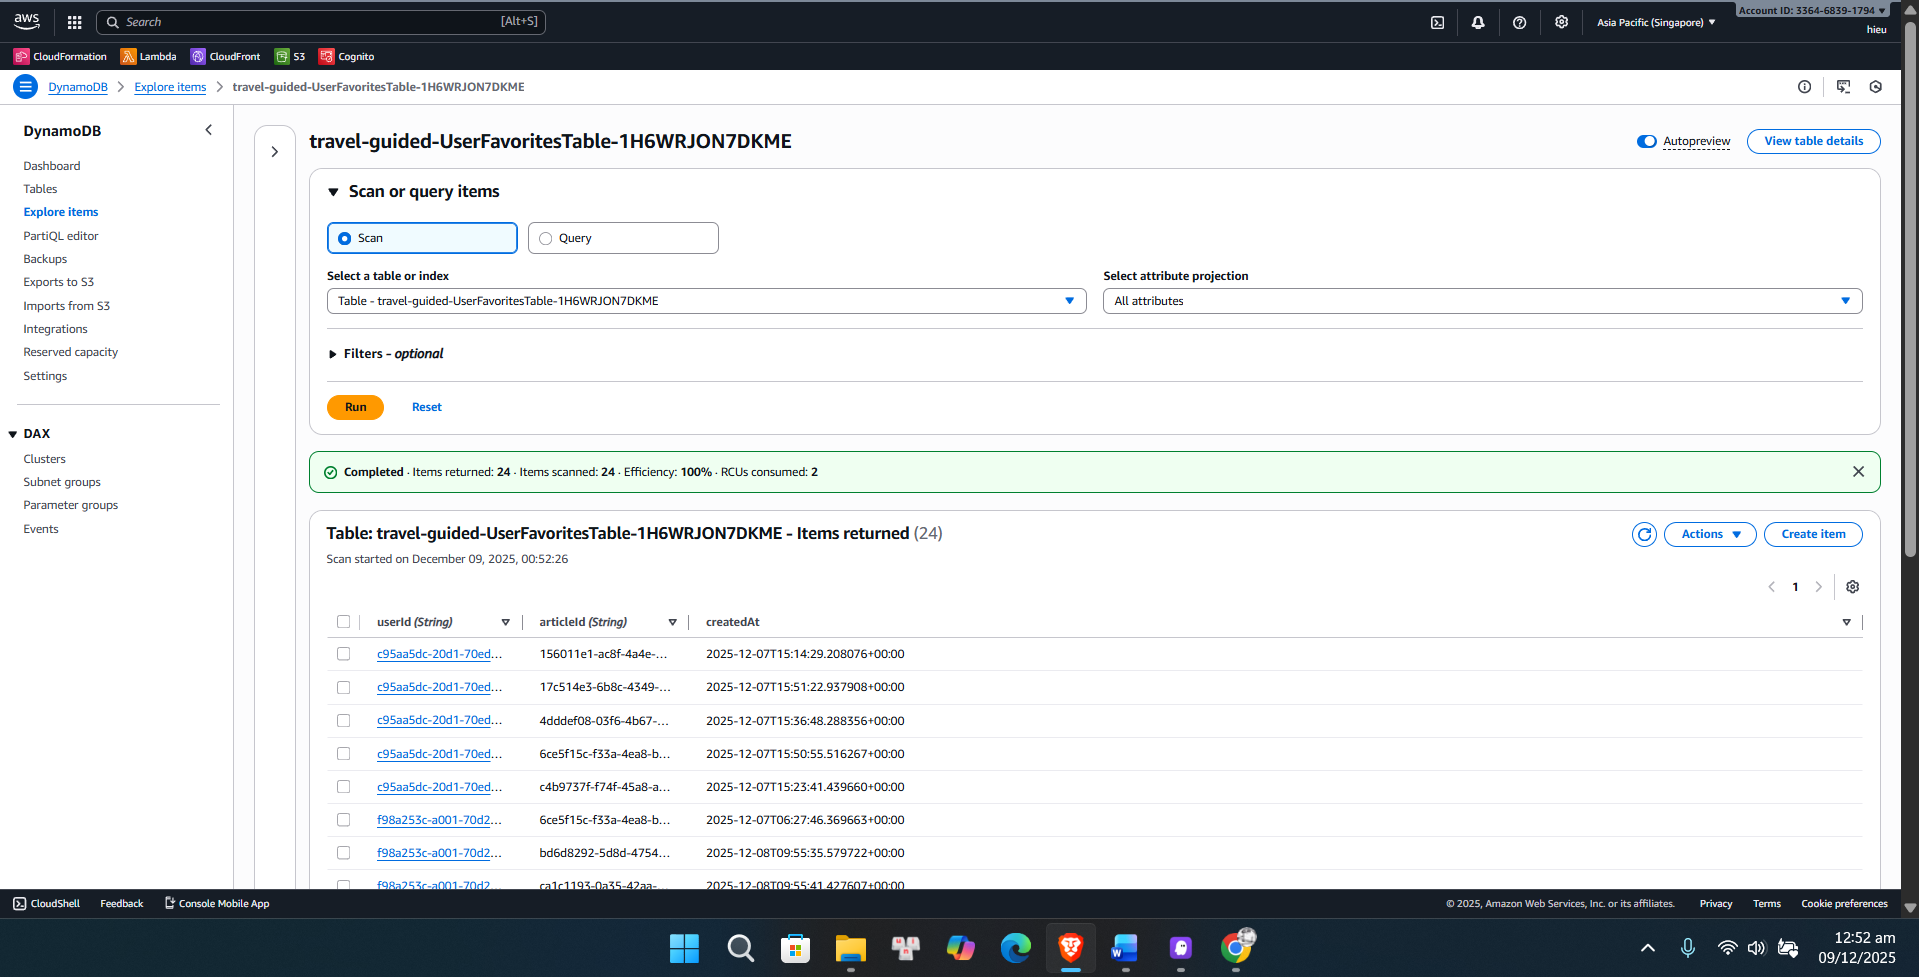1919x977 pixels.
Task: Click the refresh items icon
Action: click(x=1644, y=535)
